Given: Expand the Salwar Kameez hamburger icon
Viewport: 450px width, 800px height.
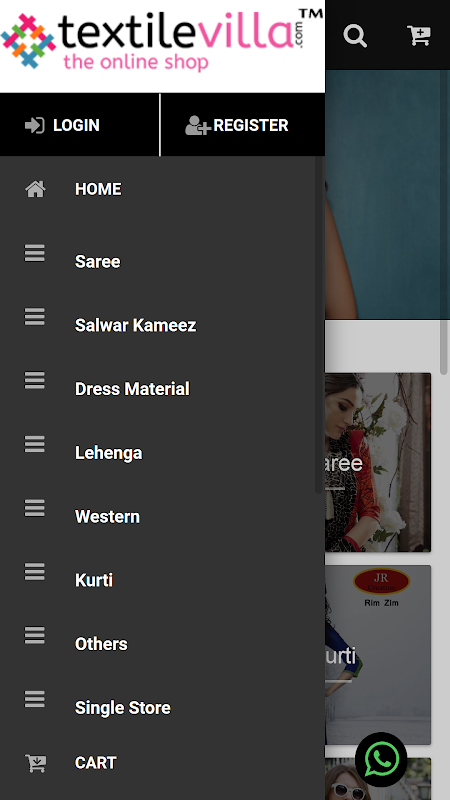Looking at the screenshot, I should click(x=35, y=317).
